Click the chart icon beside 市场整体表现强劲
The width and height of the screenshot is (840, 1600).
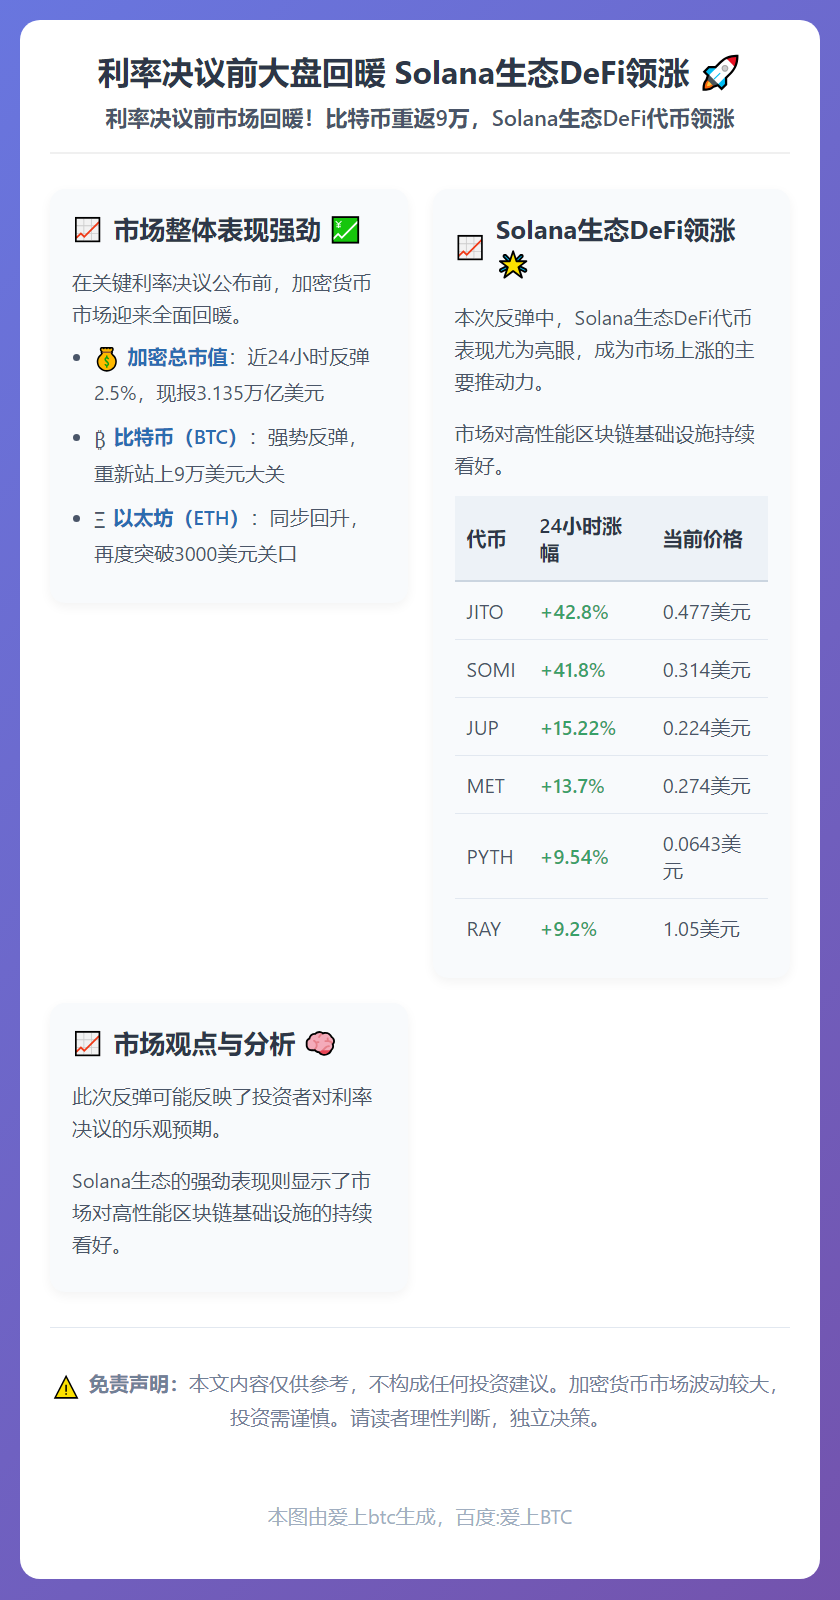[x=88, y=230]
